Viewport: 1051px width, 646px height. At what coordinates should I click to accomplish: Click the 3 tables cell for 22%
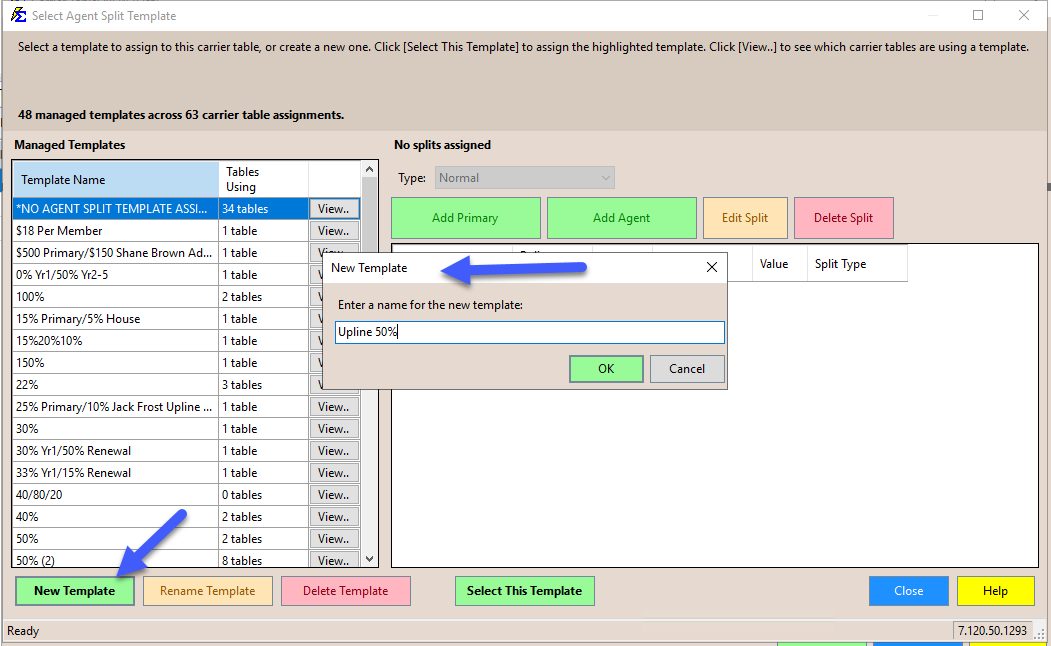[x=263, y=385]
